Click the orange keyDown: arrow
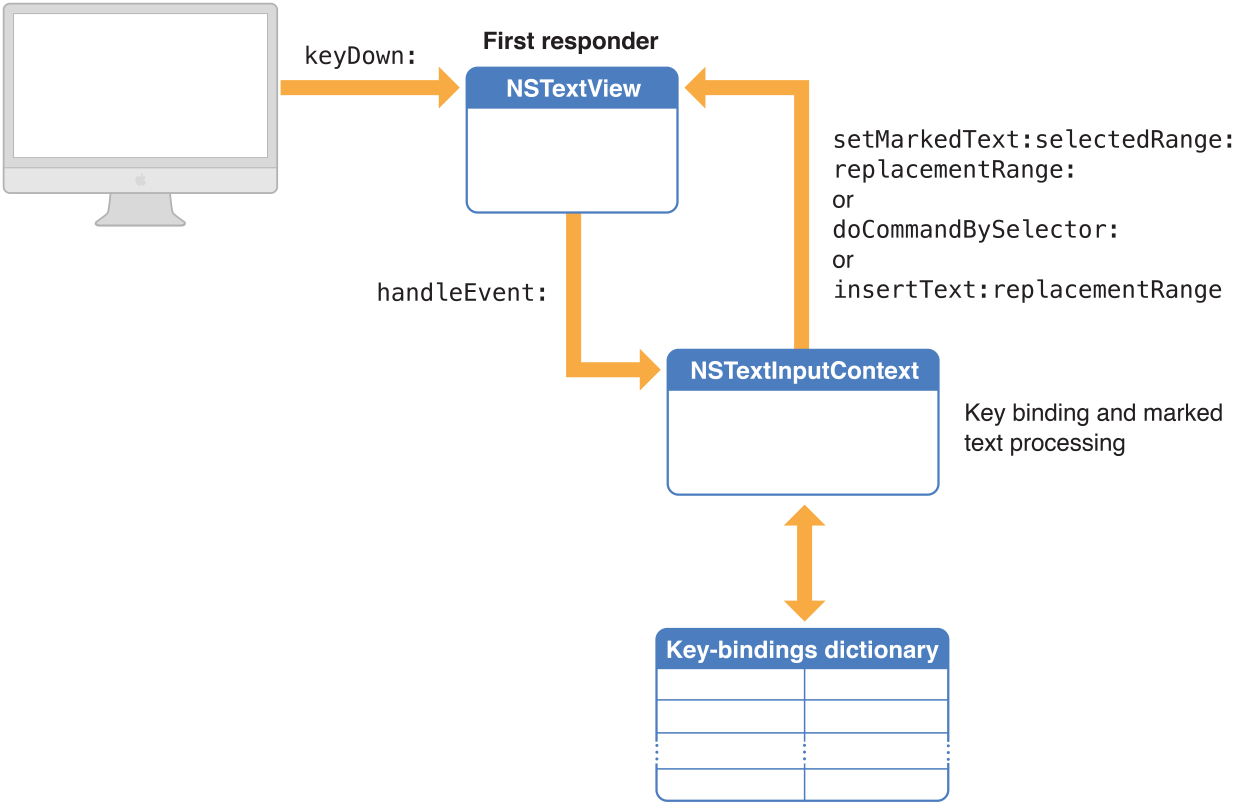 [370, 88]
